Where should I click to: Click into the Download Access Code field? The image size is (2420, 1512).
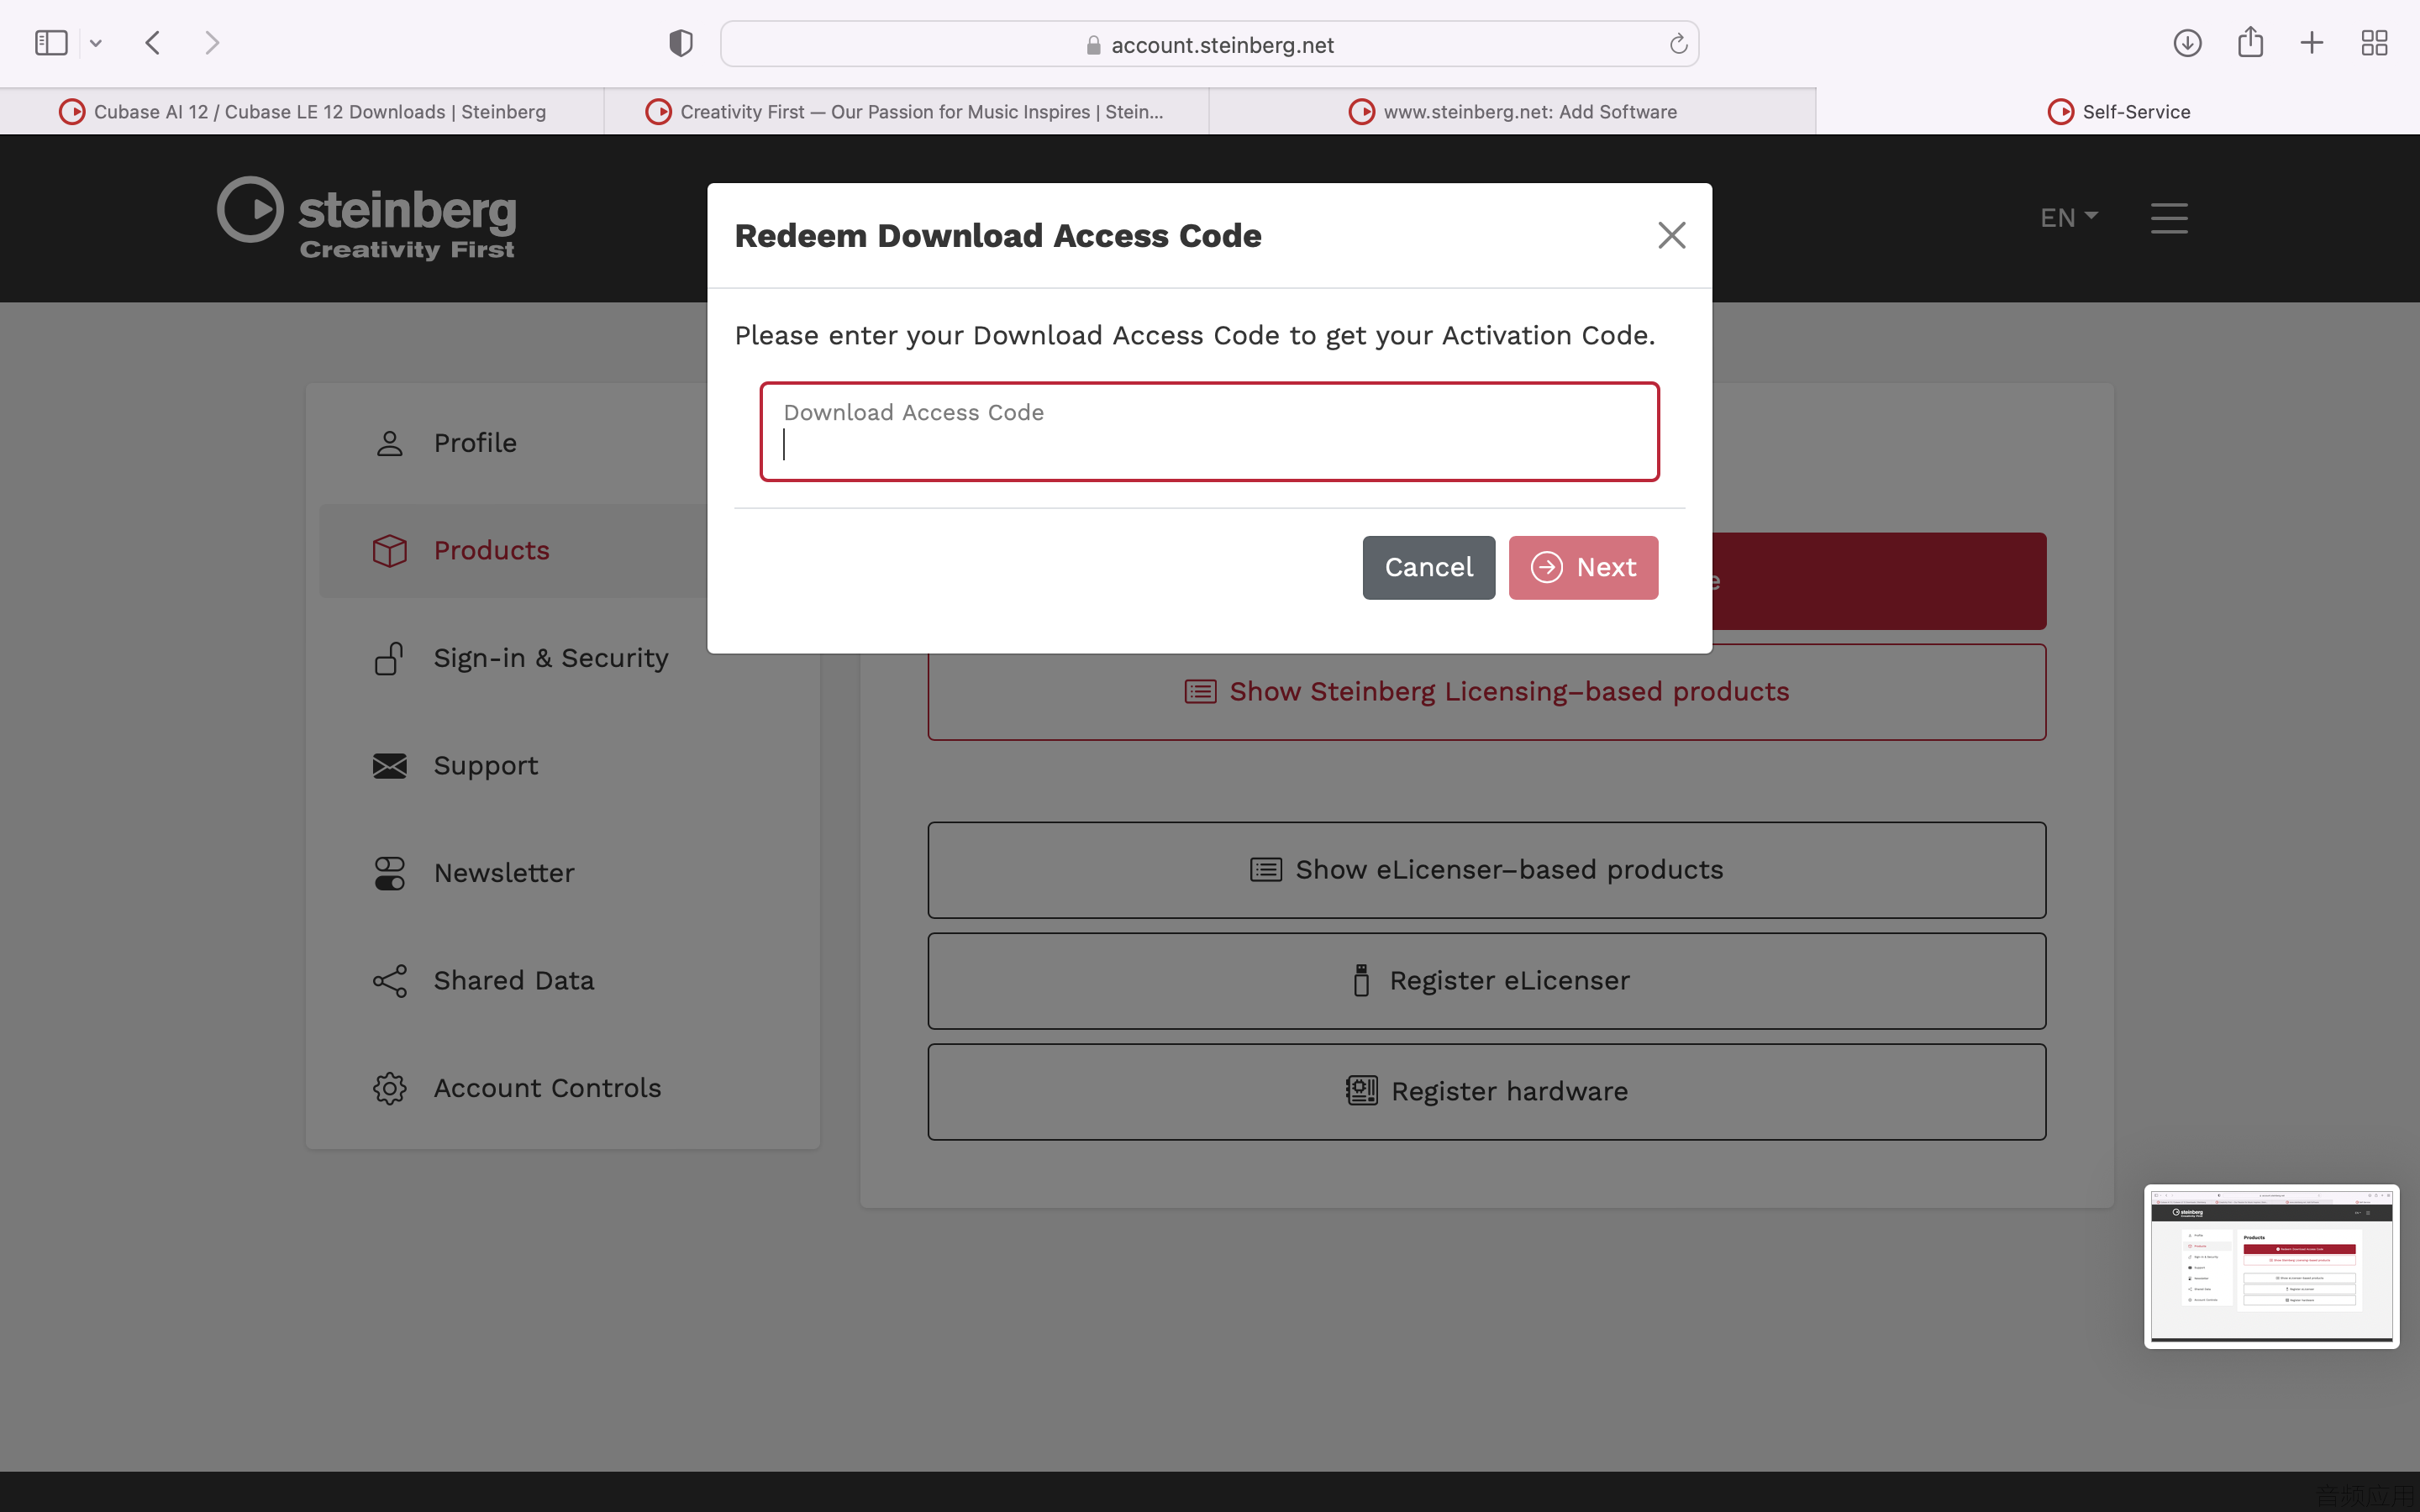tap(1209, 431)
